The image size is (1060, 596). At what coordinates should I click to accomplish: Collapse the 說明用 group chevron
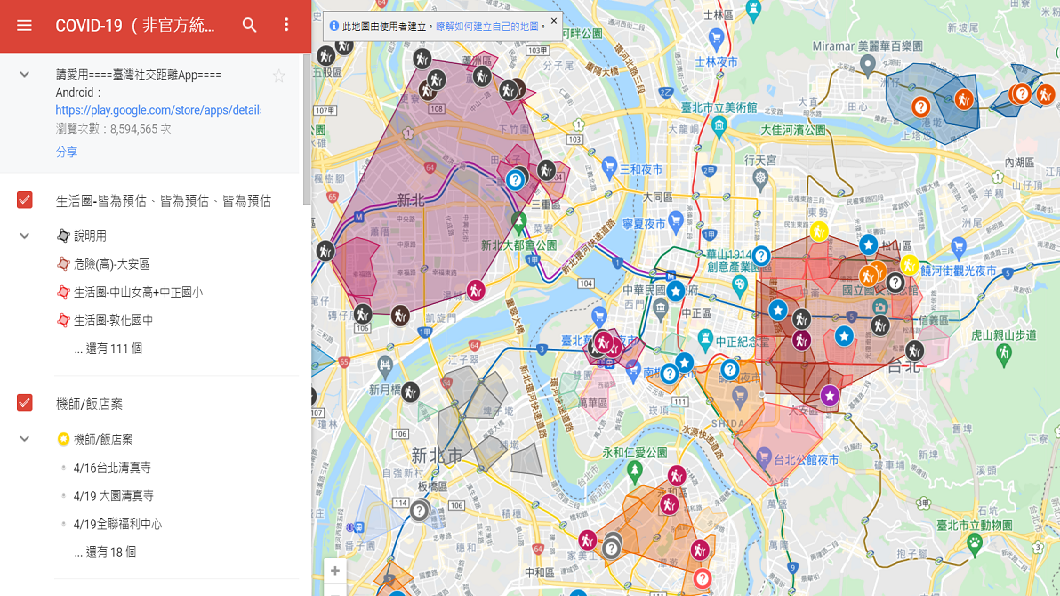pyautogui.click(x=24, y=236)
